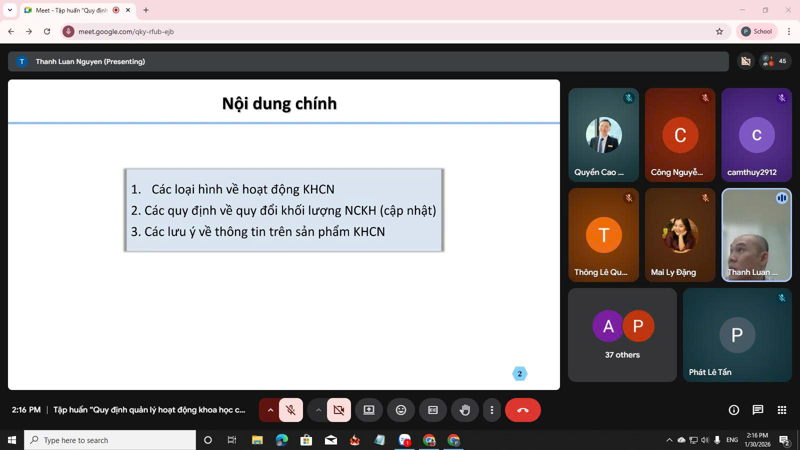Click the Windows taskbar search box
800x450 pixels.
click(110, 440)
